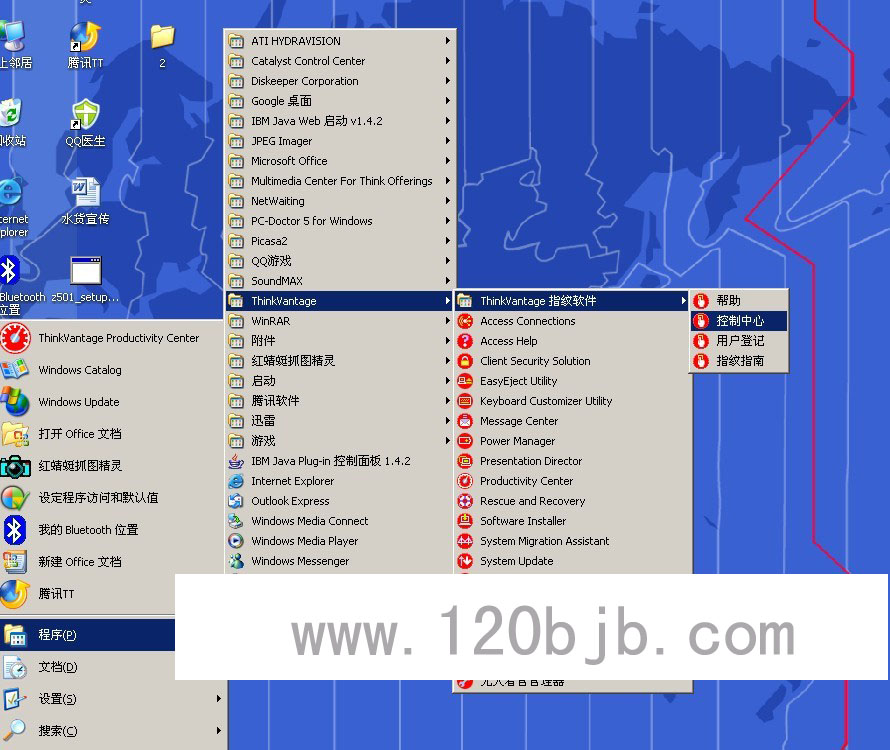Click the Access Help question-mark icon
This screenshot has height=750, width=890.
[465, 341]
